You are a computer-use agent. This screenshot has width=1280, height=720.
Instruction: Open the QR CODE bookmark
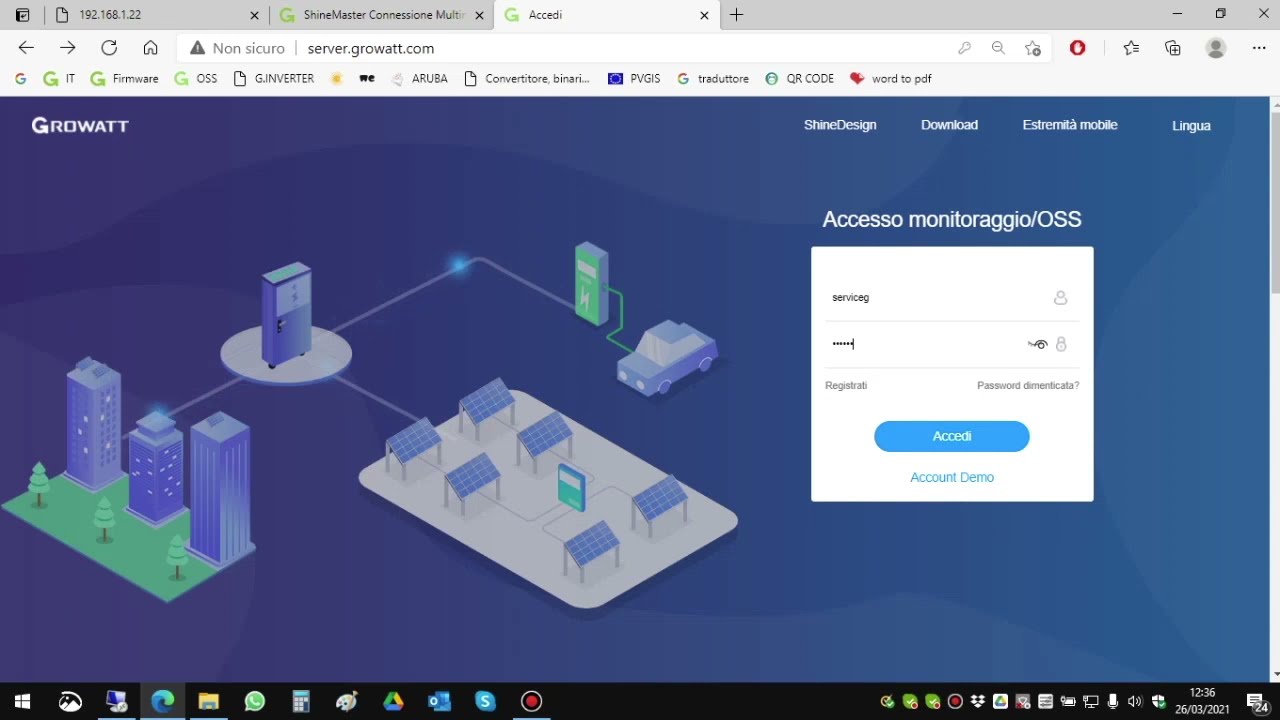(x=799, y=78)
